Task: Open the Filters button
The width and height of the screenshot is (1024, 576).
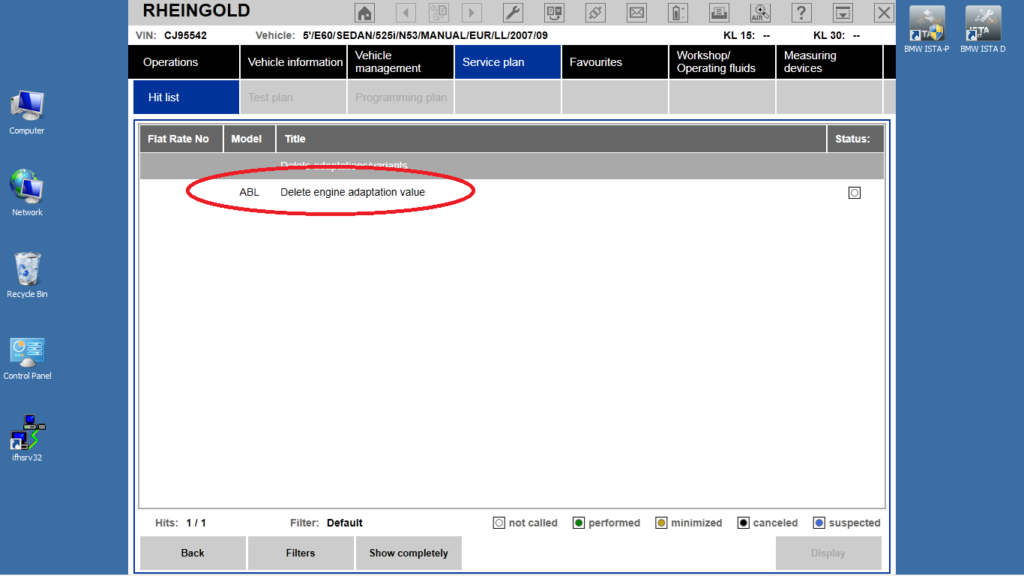Action: coord(300,553)
